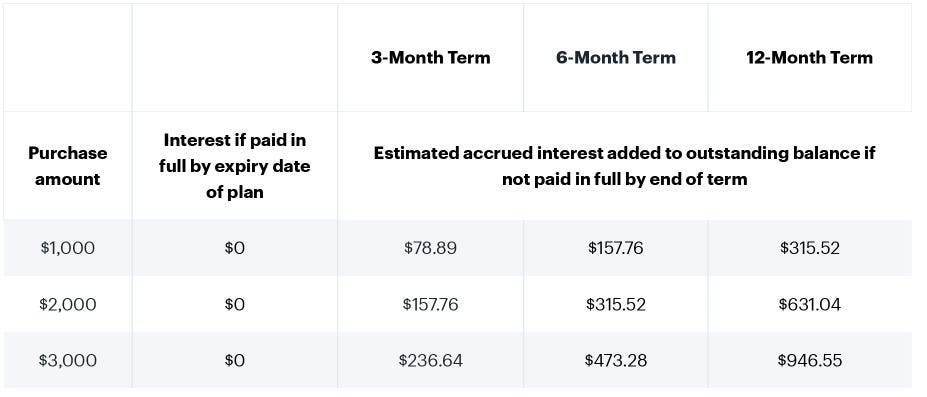This screenshot has width=927, height=397.
Task: Select $315.52 in the 12-Month column
Action: point(809,248)
